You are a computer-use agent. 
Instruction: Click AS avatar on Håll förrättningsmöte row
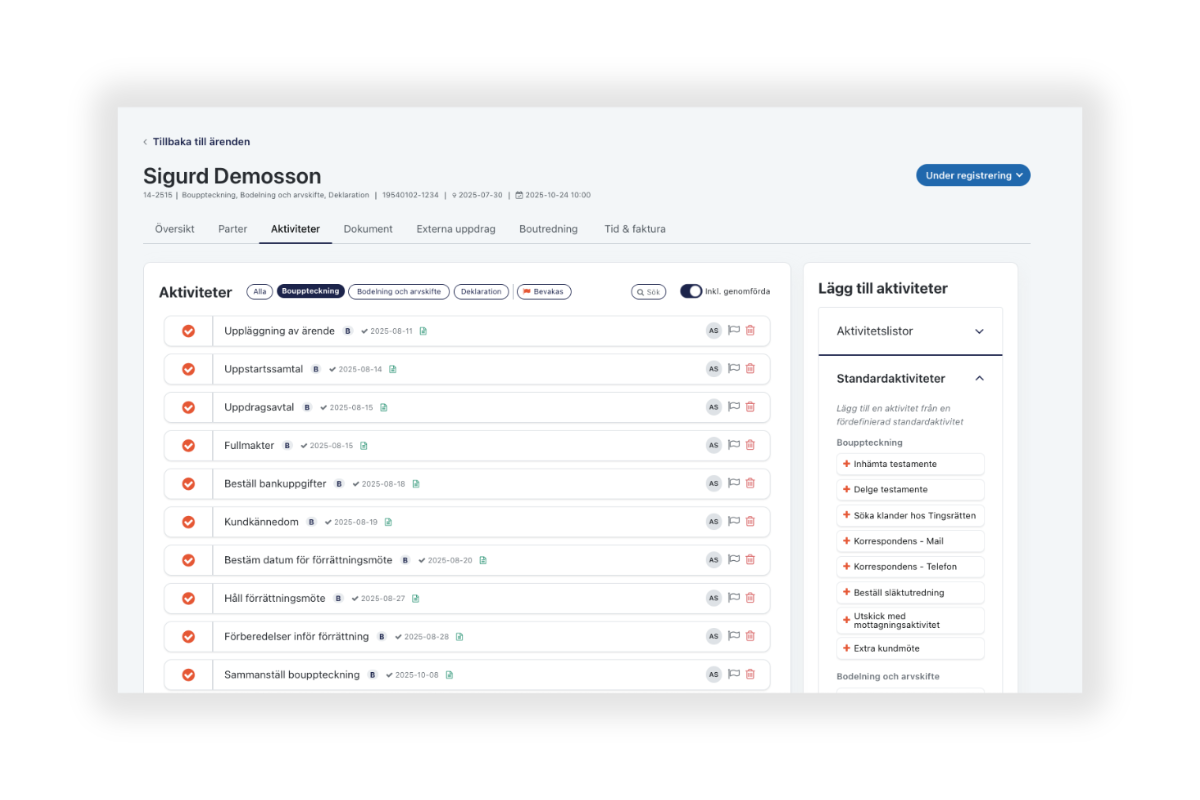pos(713,598)
